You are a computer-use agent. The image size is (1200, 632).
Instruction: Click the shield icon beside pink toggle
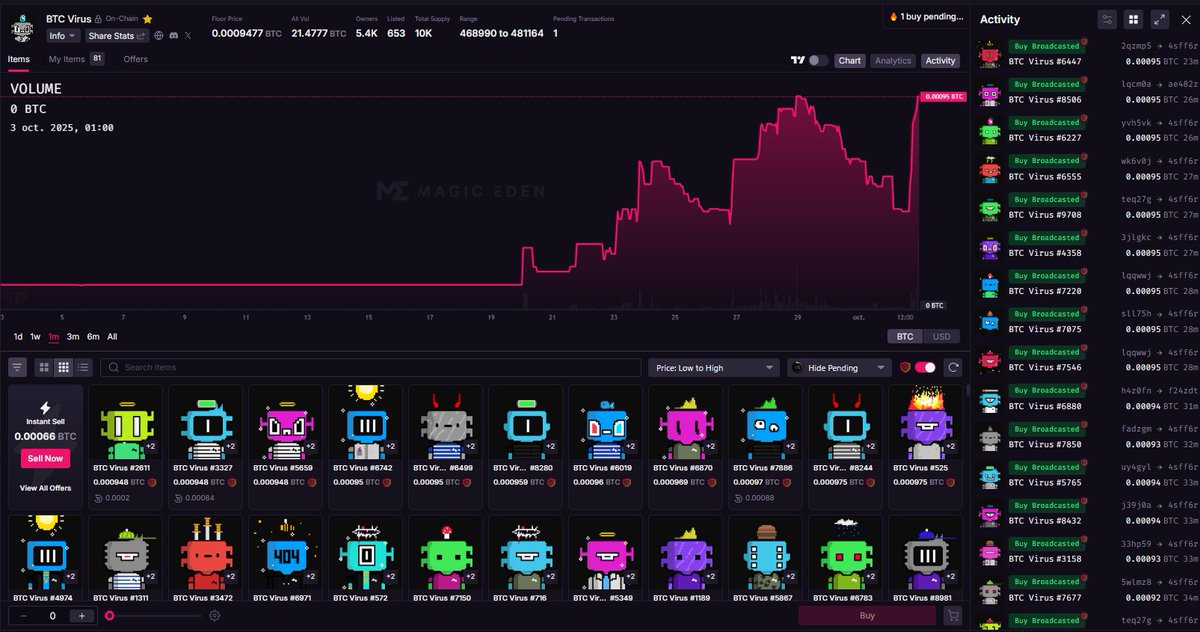[x=905, y=368]
